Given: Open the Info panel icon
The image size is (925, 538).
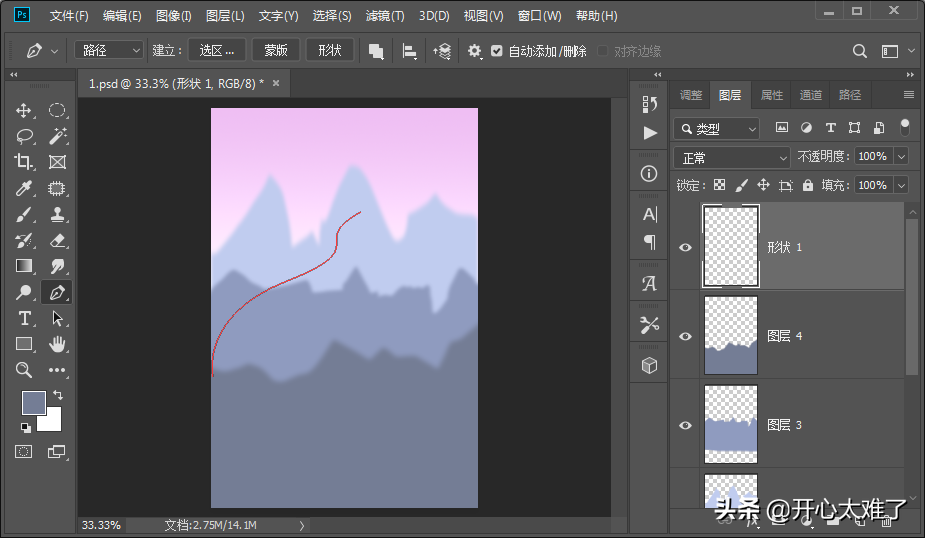Looking at the screenshot, I should (649, 173).
